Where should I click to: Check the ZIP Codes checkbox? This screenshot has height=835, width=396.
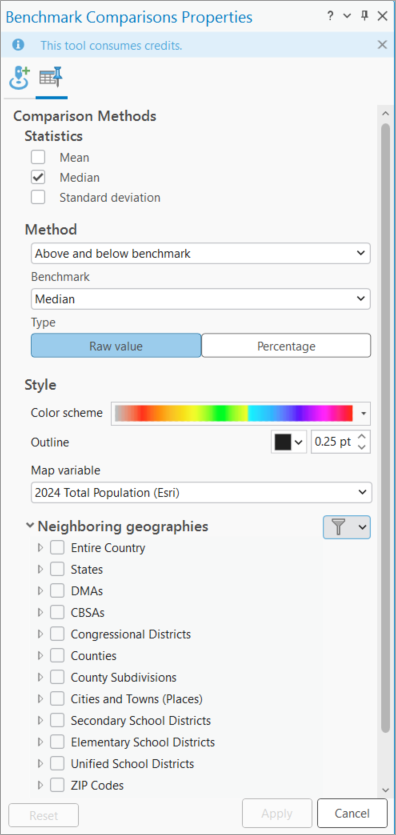click(x=57, y=785)
